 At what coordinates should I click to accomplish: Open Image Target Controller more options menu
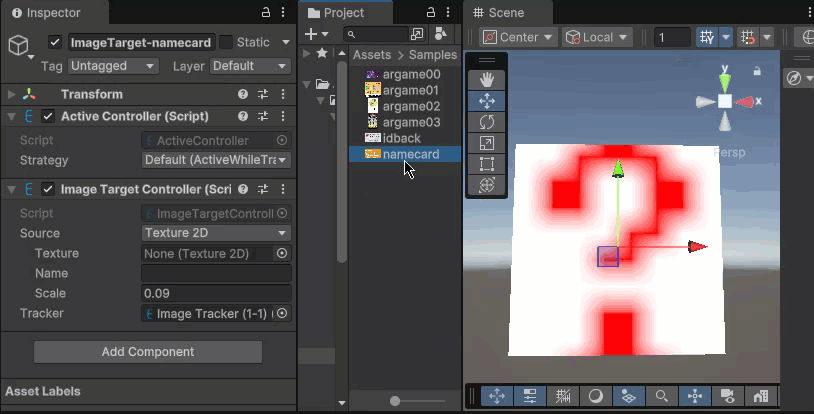[283, 189]
